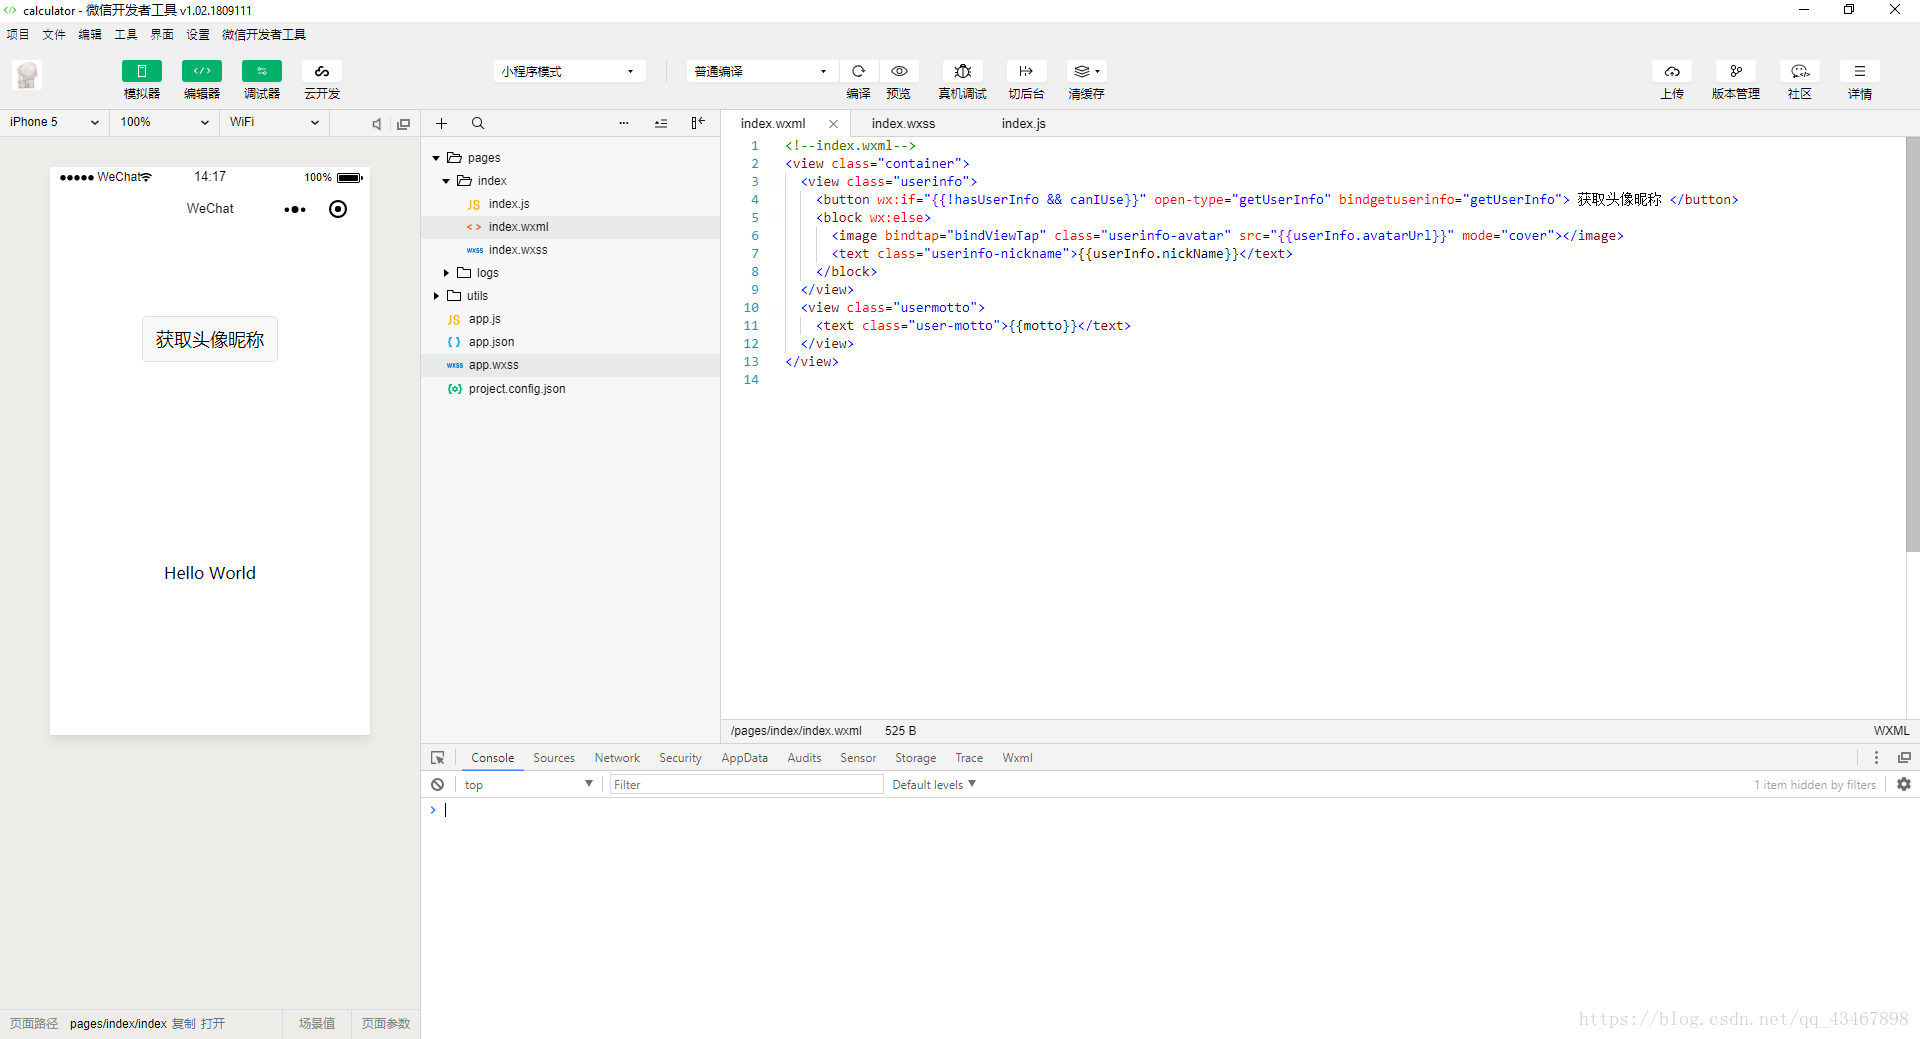Toggle the simulator (模拟器) panel

[141, 71]
